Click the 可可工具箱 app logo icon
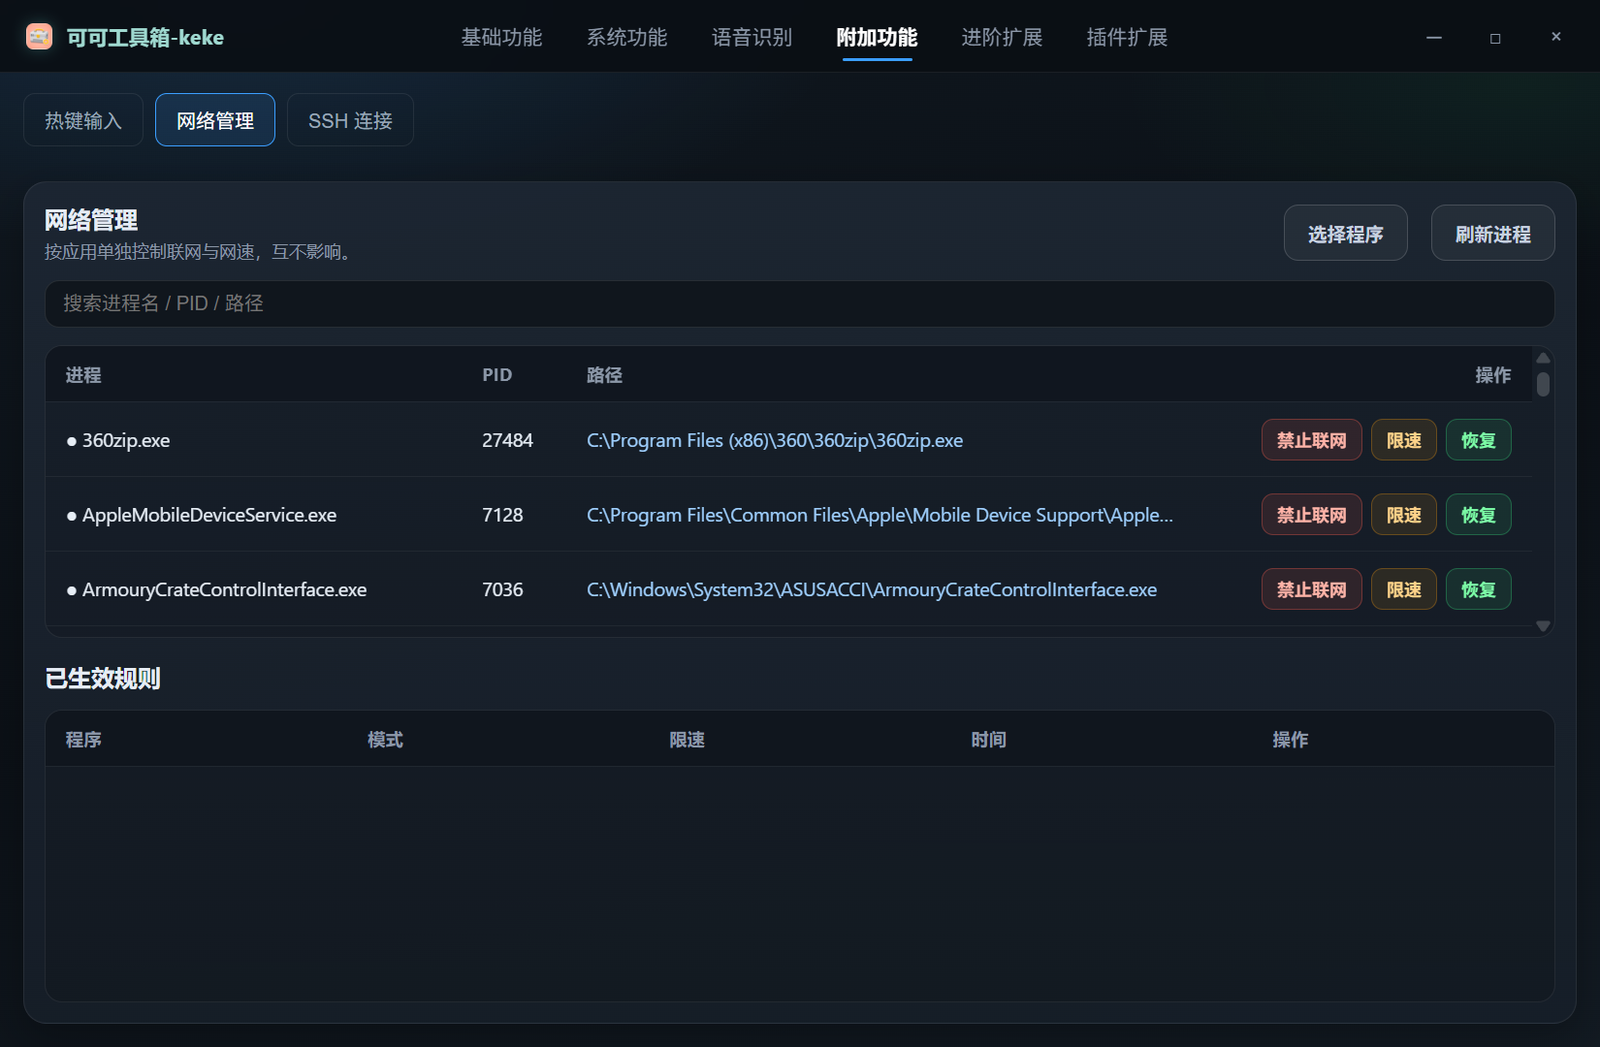 39,37
